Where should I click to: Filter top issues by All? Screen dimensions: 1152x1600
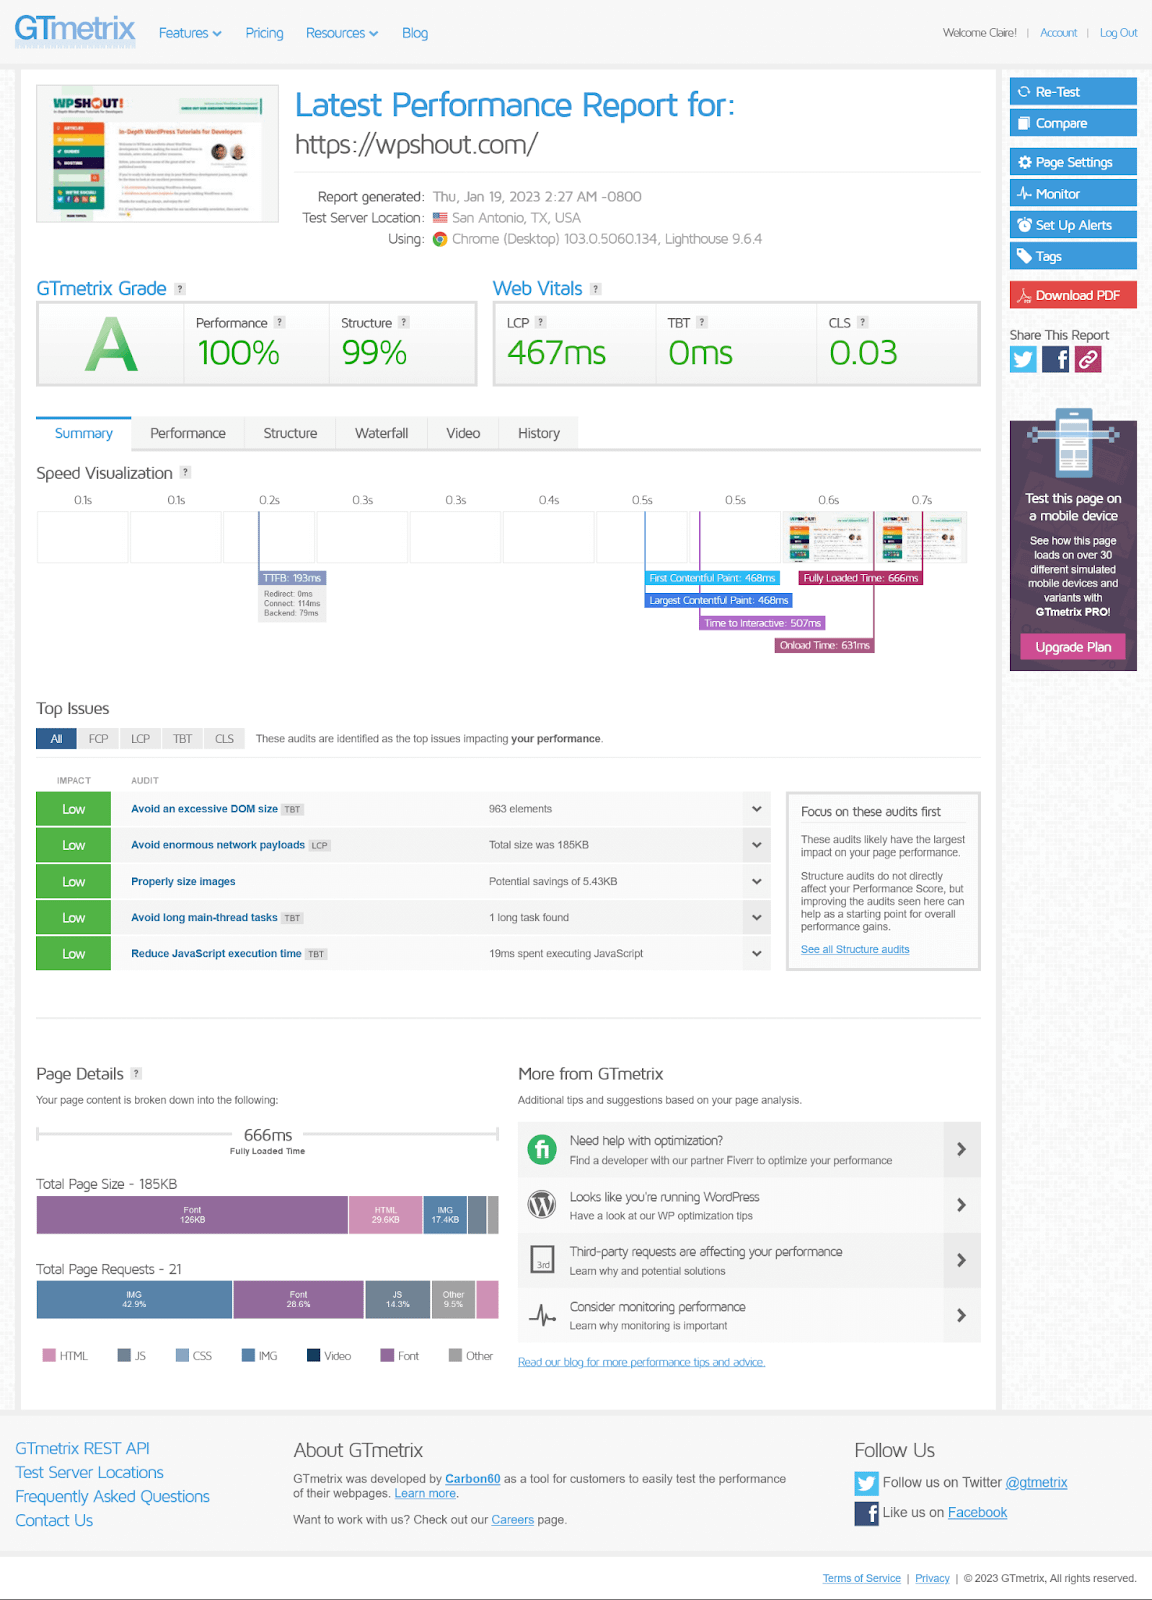pyautogui.click(x=56, y=739)
